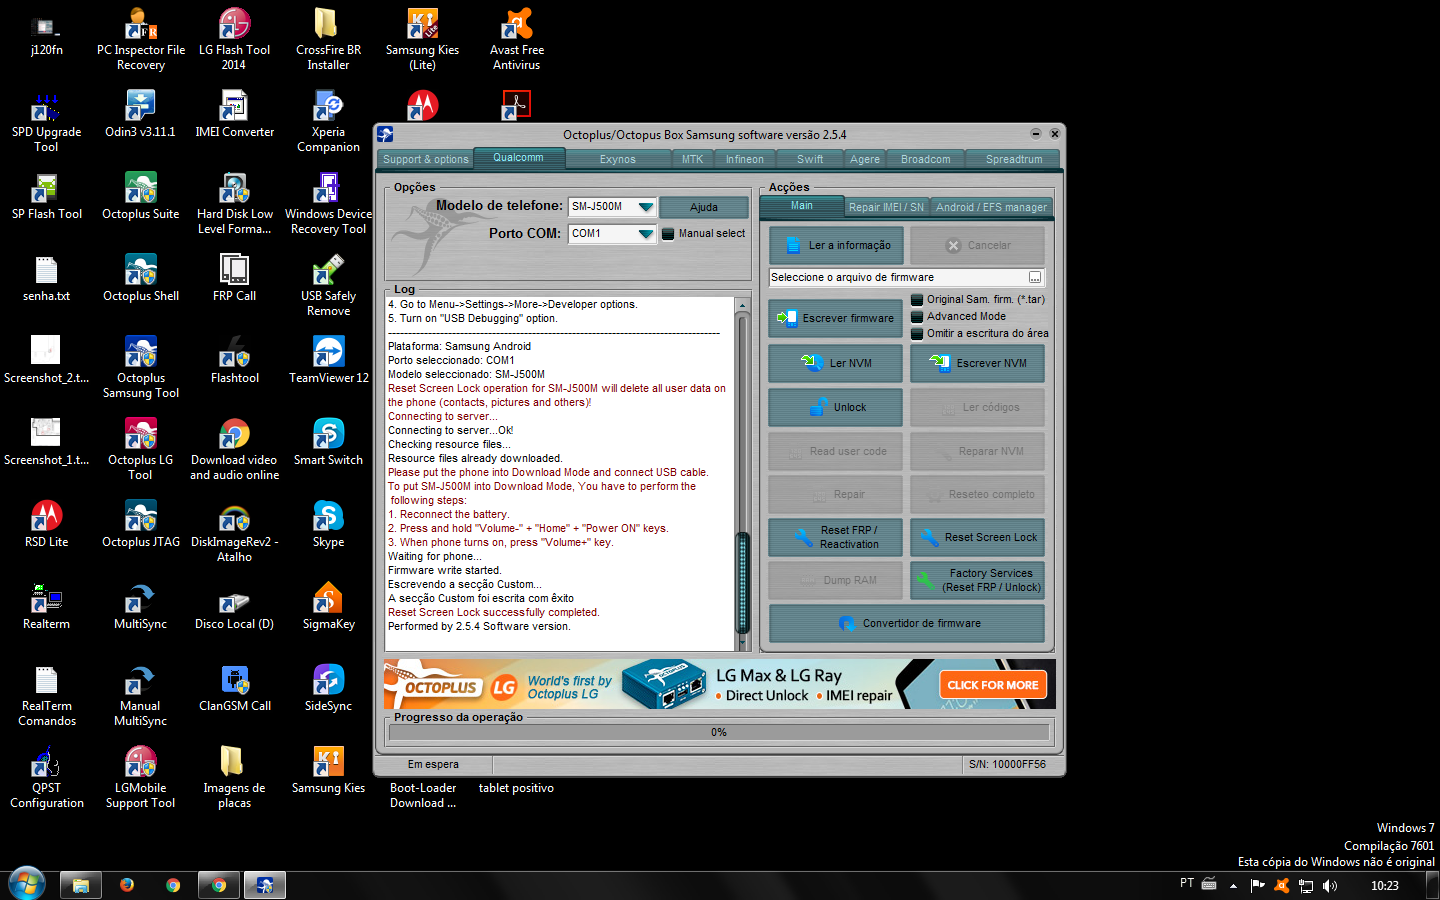Expand the Modelo de telefone dropdown
1440x900 pixels.
click(x=646, y=207)
